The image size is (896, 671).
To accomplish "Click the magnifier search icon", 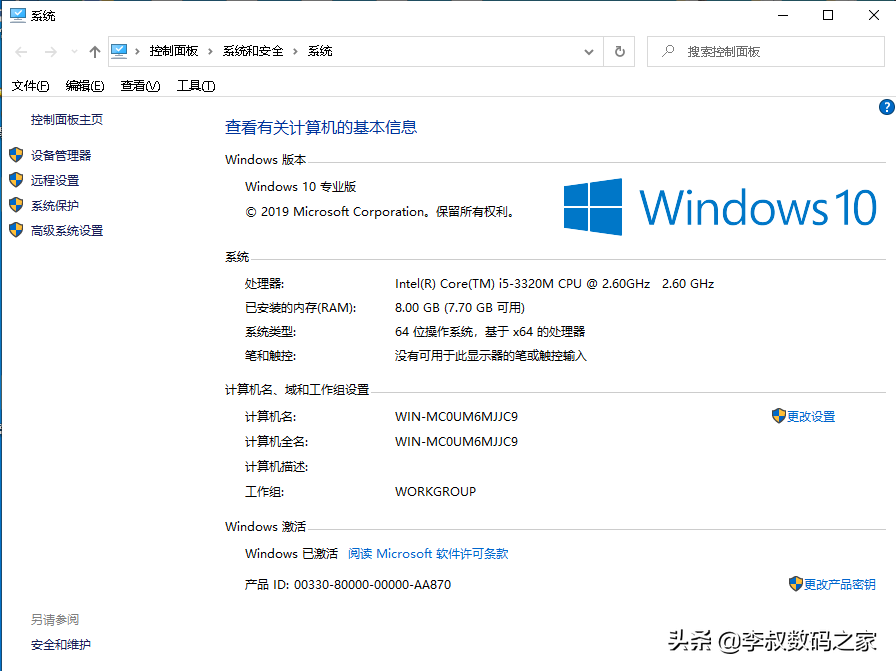I will click(667, 51).
